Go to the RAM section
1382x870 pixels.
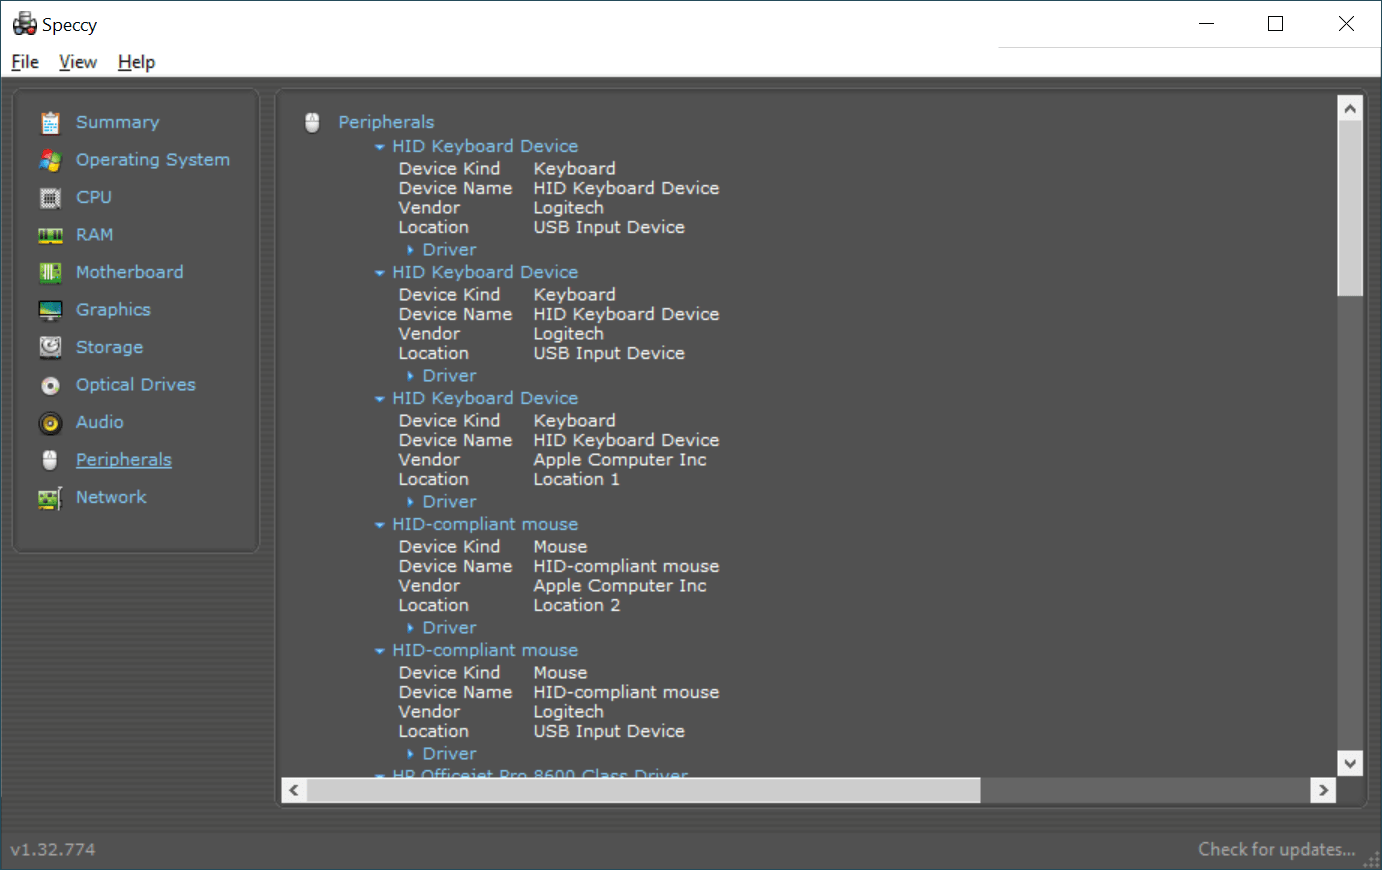95,234
